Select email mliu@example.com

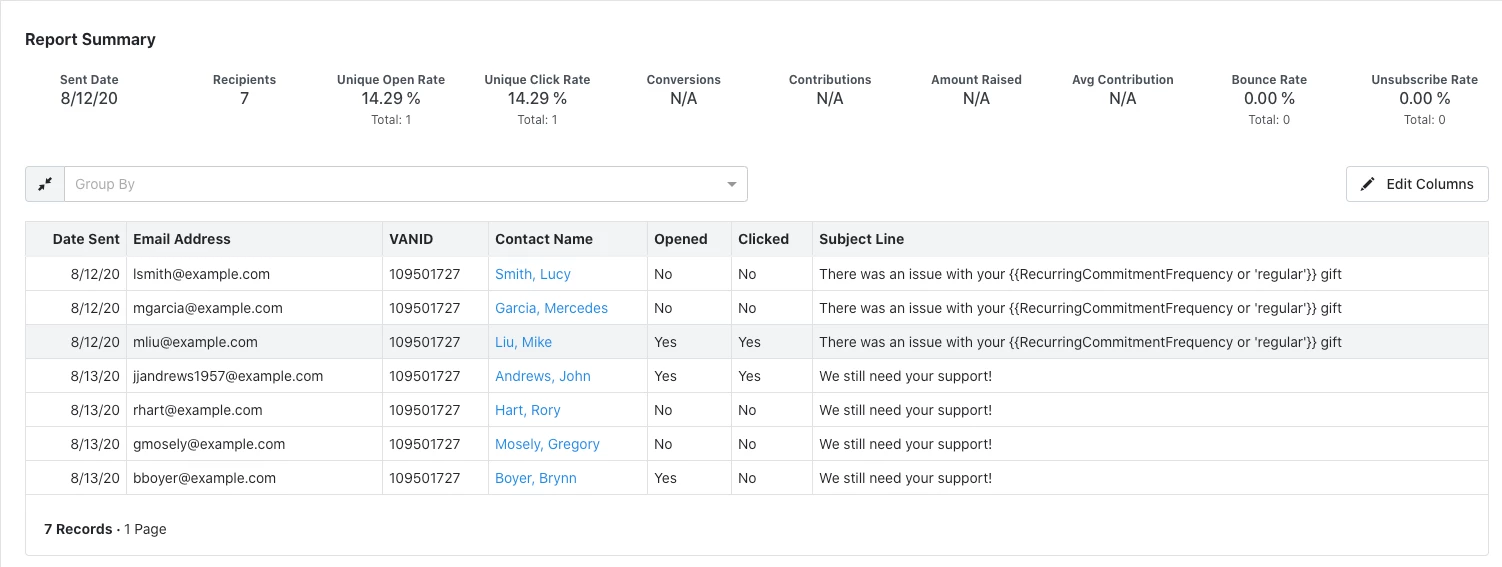[x=195, y=342]
